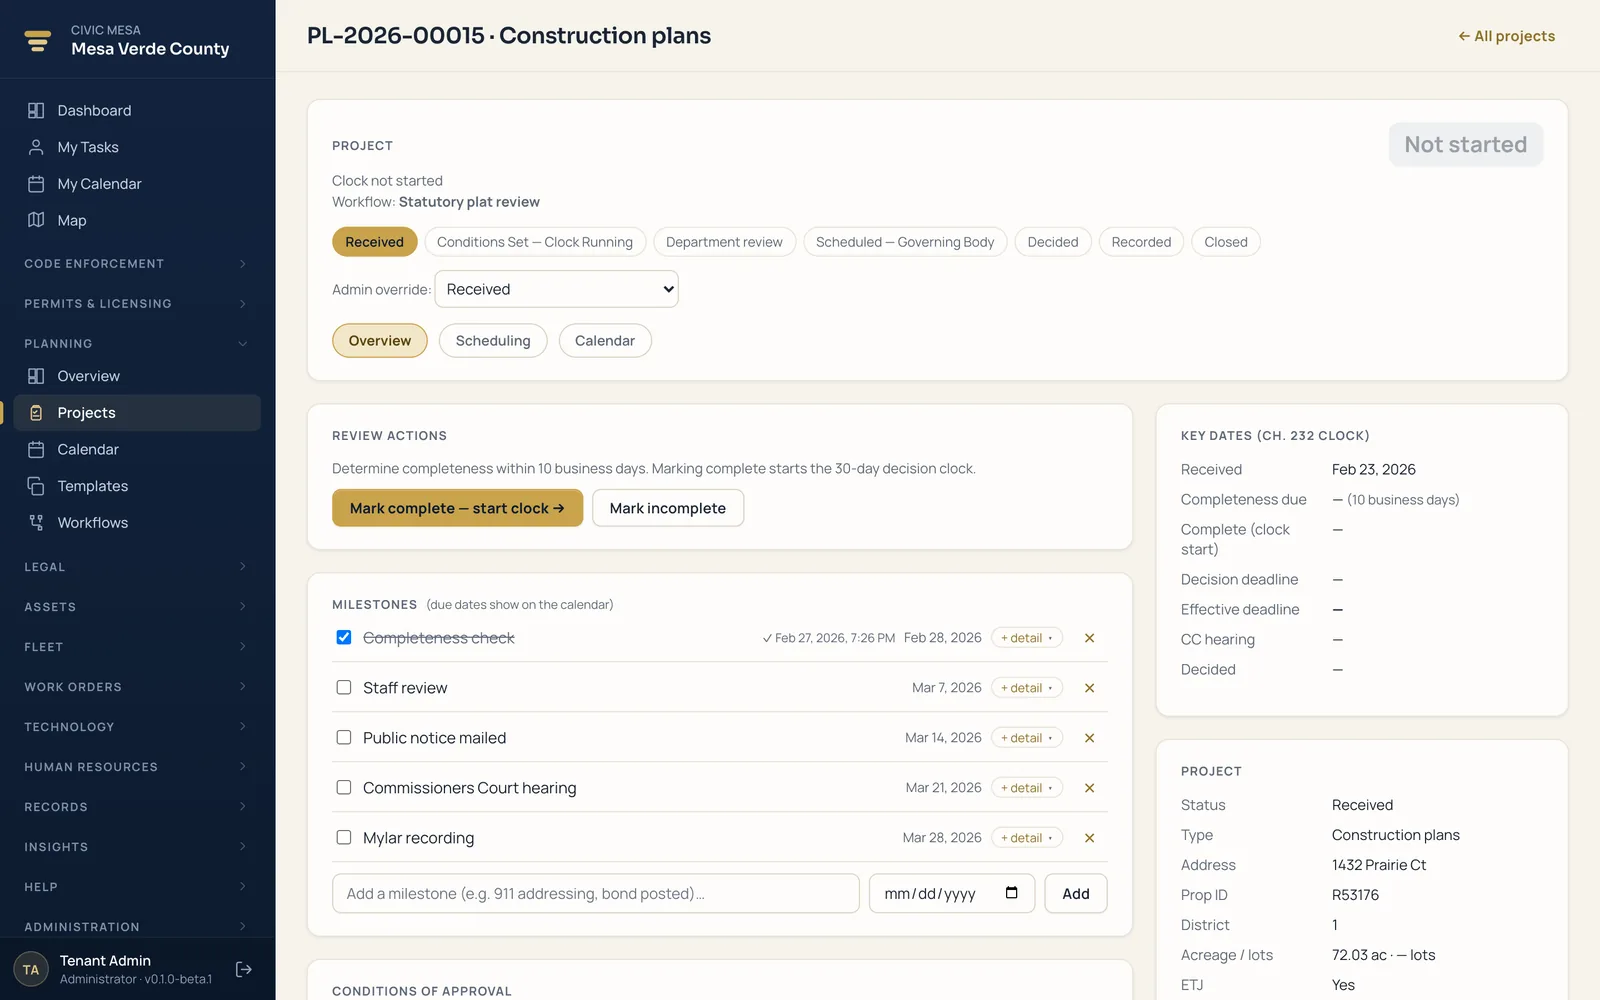
Task: Check the Staff review milestone
Action: coord(344,687)
